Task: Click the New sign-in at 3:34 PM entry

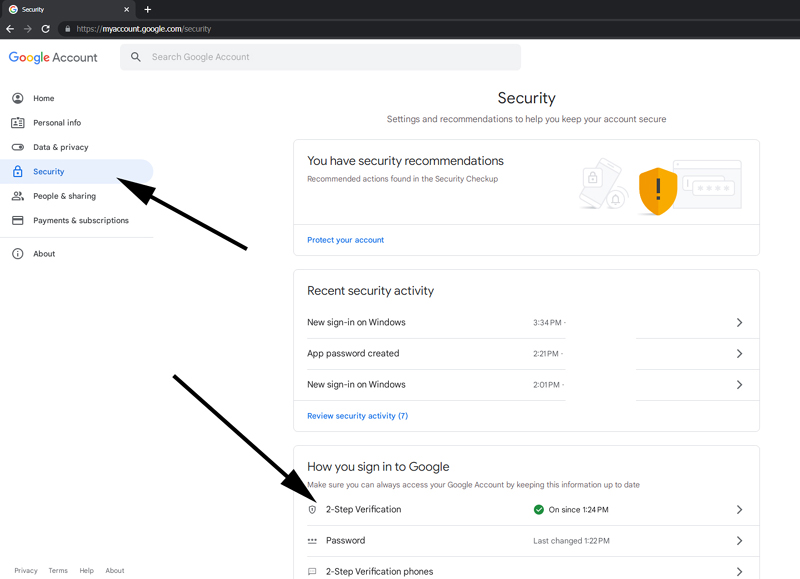Action: click(356, 322)
